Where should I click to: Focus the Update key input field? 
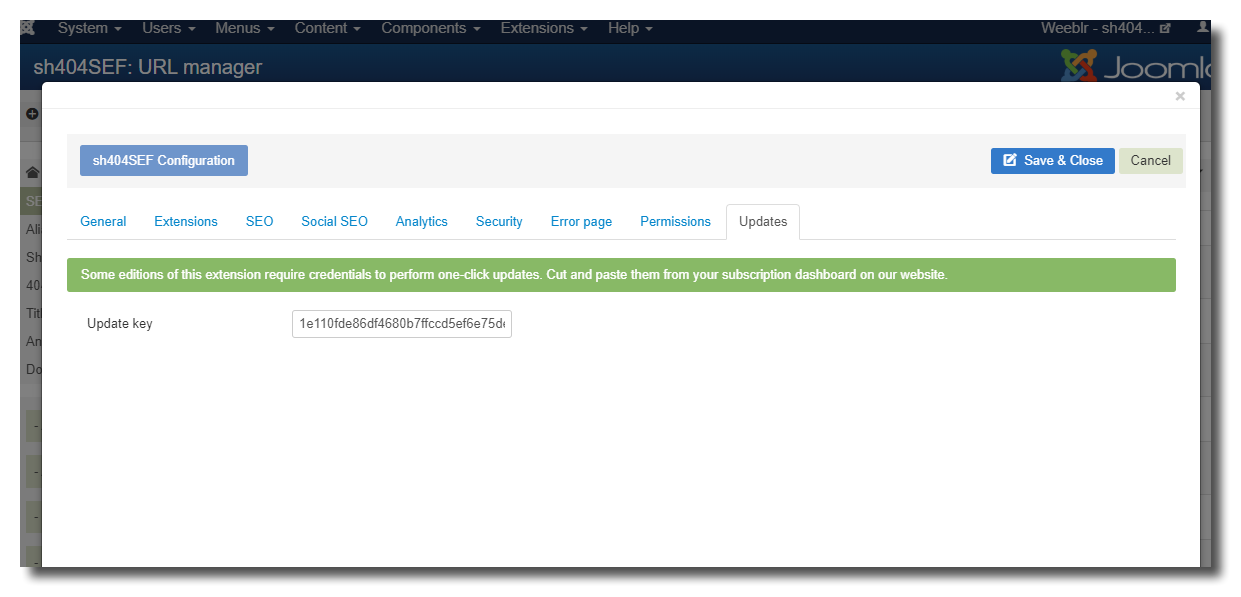[x=402, y=324]
